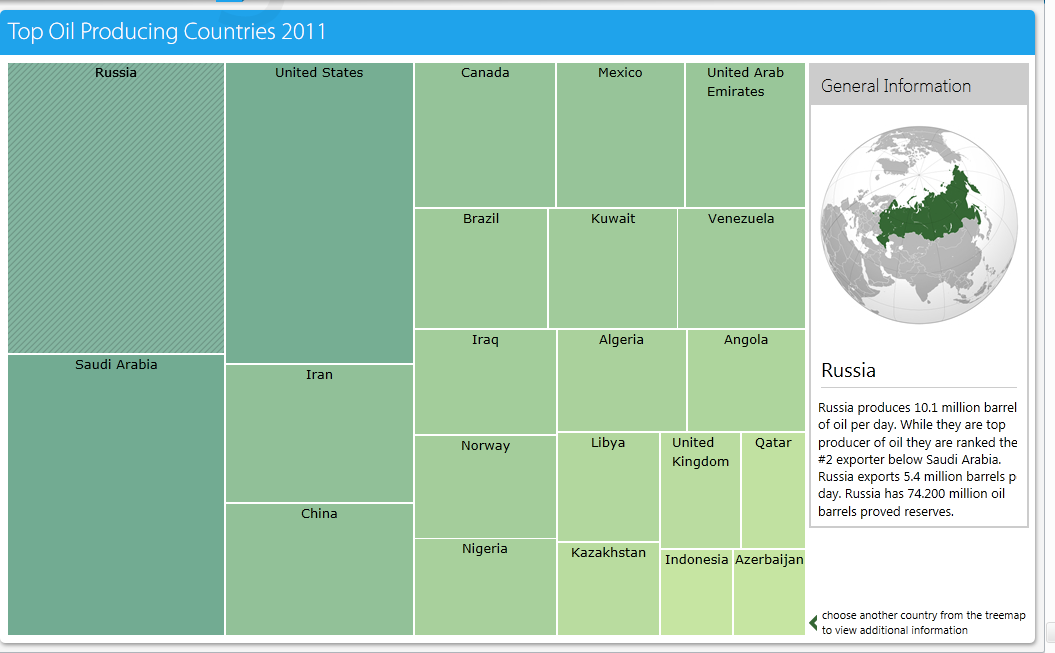This screenshot has height=653, width=1055.
Task: Select the Kazakhstan treemap tile
Action: pos(608,589)
